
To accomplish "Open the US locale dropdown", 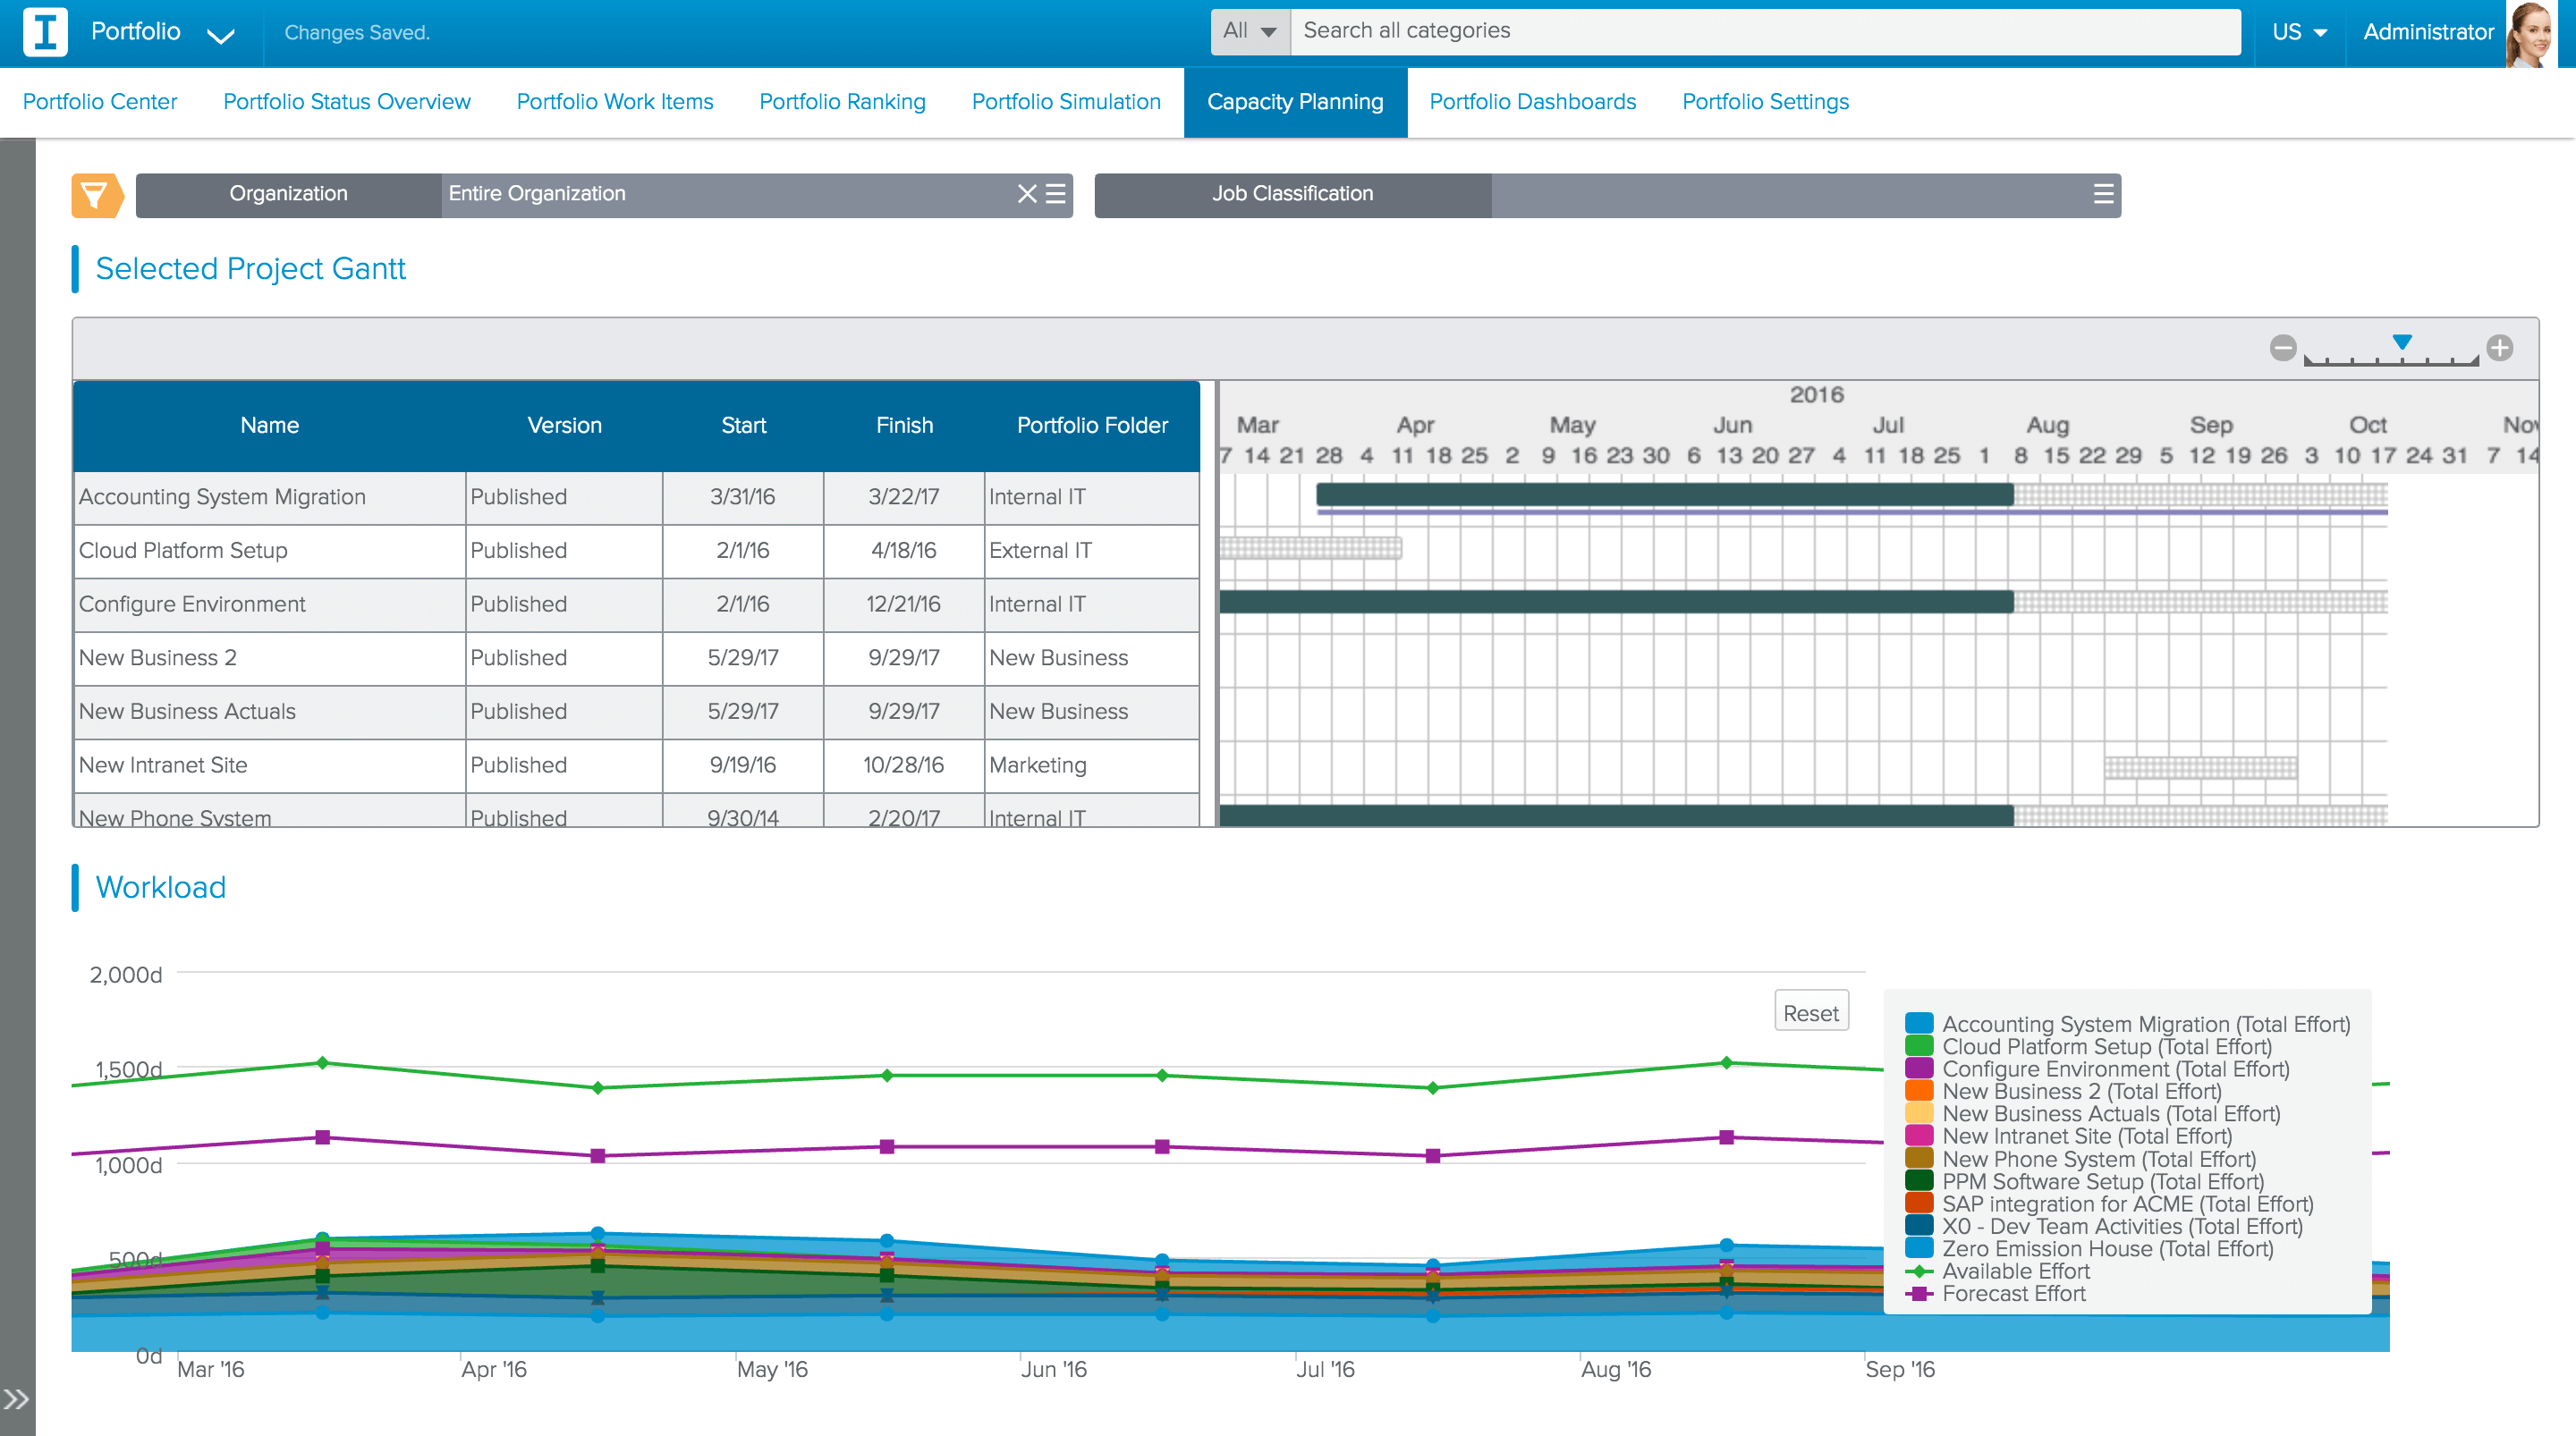I will coord(2299,32).
